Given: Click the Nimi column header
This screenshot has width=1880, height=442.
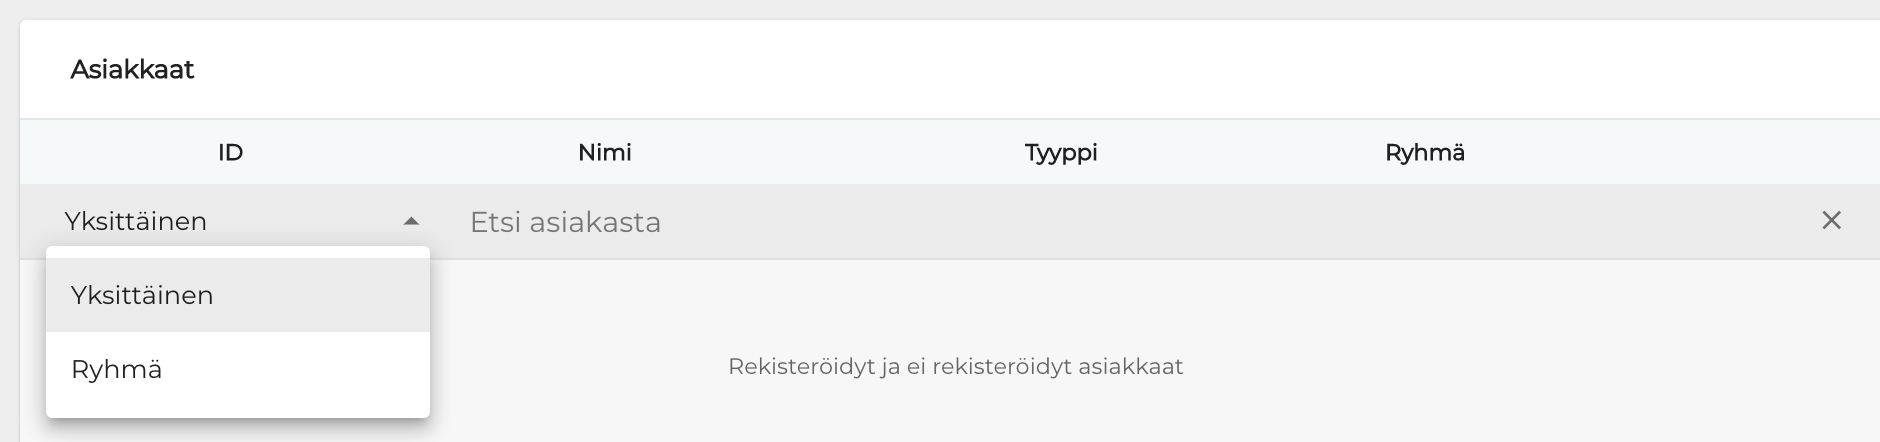Looking at the screenshot, I should pyautogui.click(x=605, y=153).
